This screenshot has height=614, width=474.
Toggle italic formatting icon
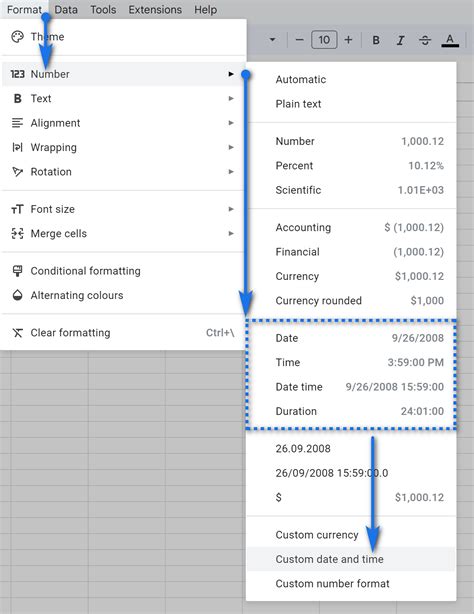(x=400, y=40)
